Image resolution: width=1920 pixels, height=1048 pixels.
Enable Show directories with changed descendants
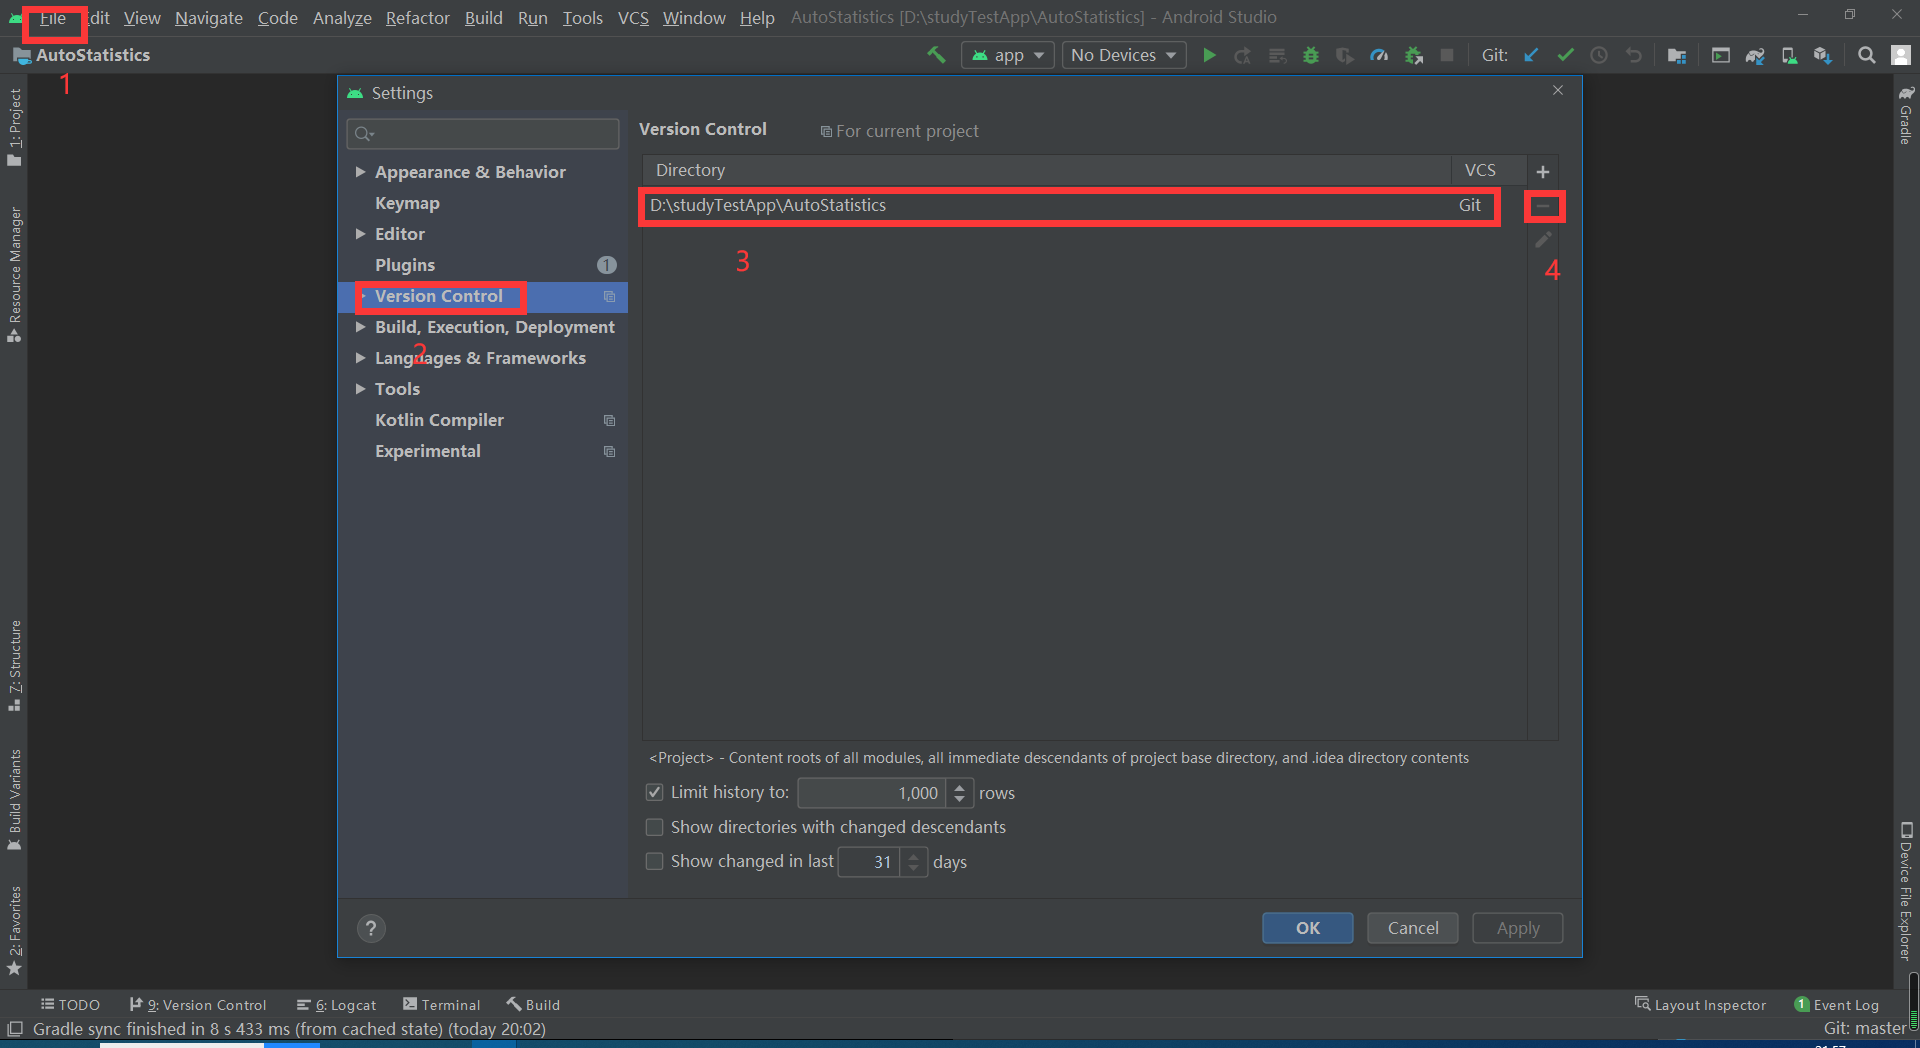tap(654, 827)
